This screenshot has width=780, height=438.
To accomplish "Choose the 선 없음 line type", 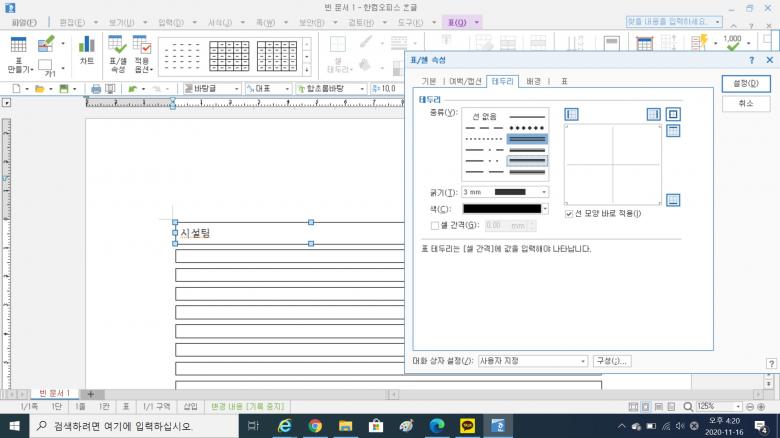I will click(x=484, y=117).
